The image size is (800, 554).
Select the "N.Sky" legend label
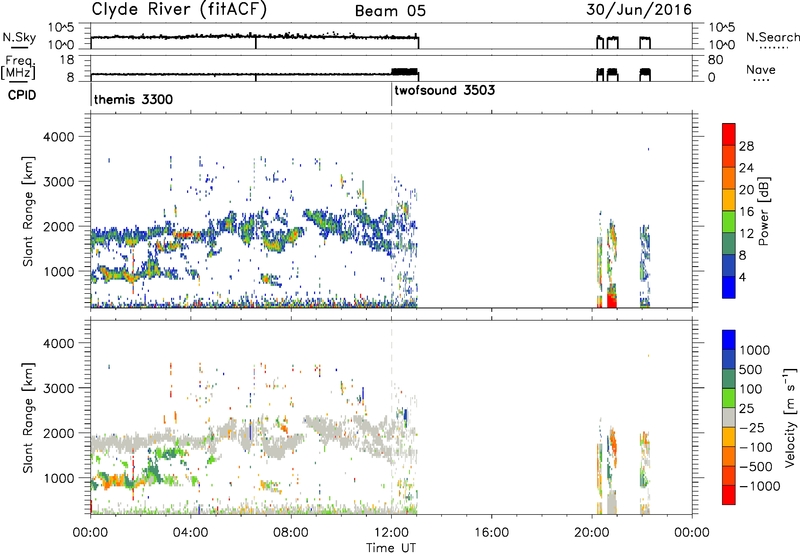(x=19, y=37)
